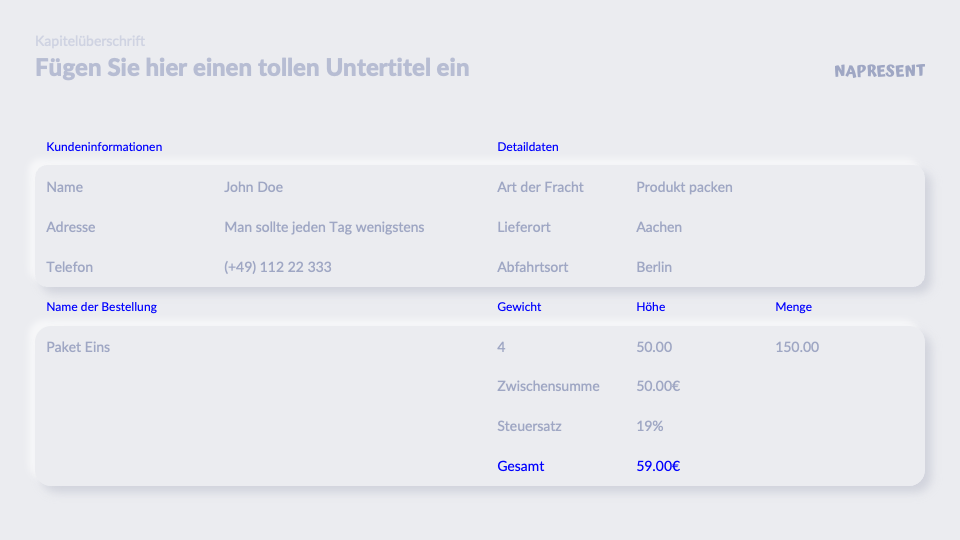Select the Paket Eins order row
Image resolution: width=960 pixels, height=540 pixels.
(78, 347)
